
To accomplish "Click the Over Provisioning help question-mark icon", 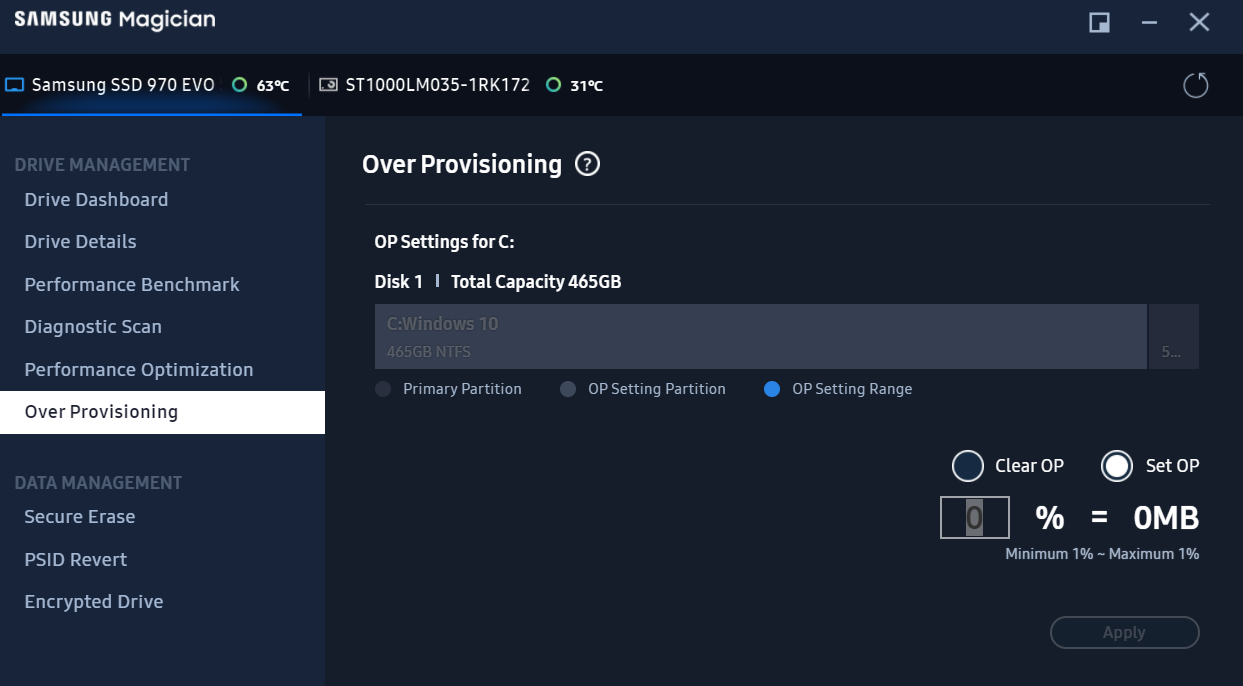I will click(x=588, y=164).
